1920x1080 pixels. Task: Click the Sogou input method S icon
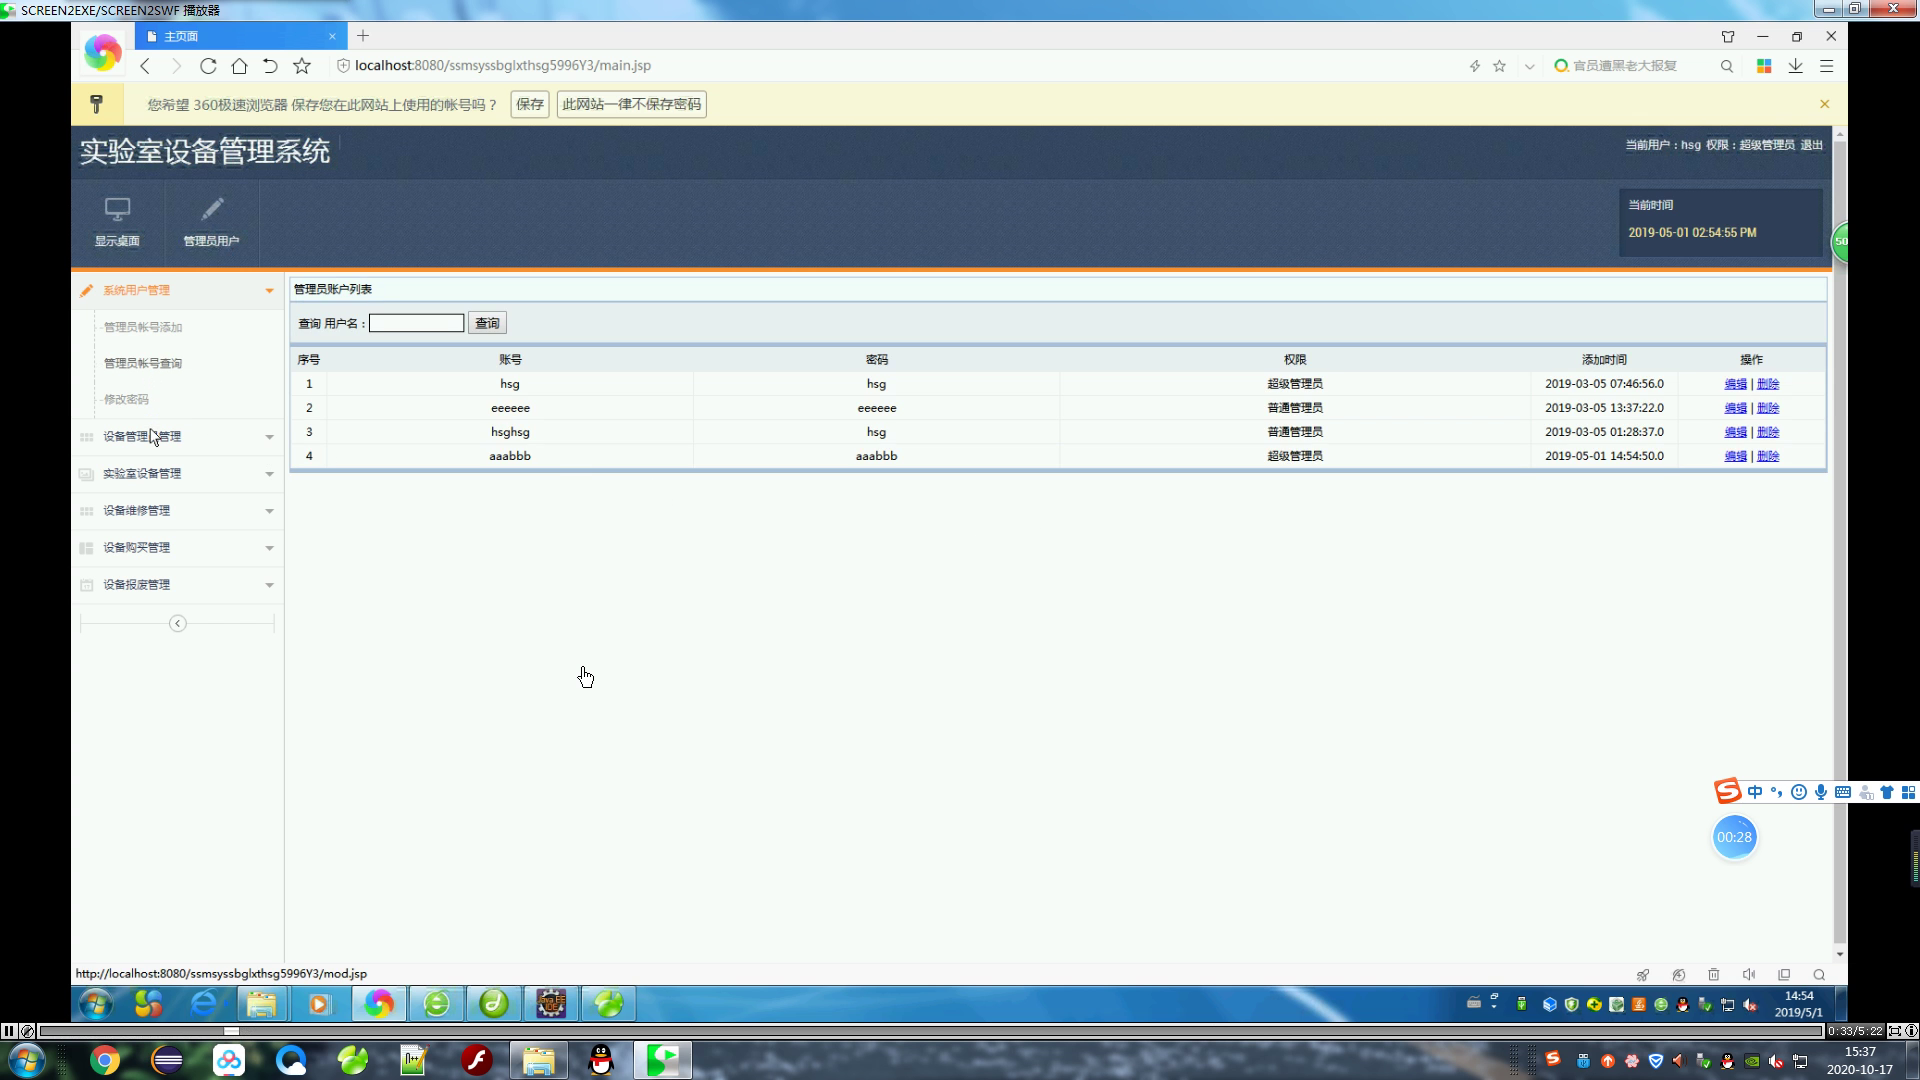(x=1727, y=792)
